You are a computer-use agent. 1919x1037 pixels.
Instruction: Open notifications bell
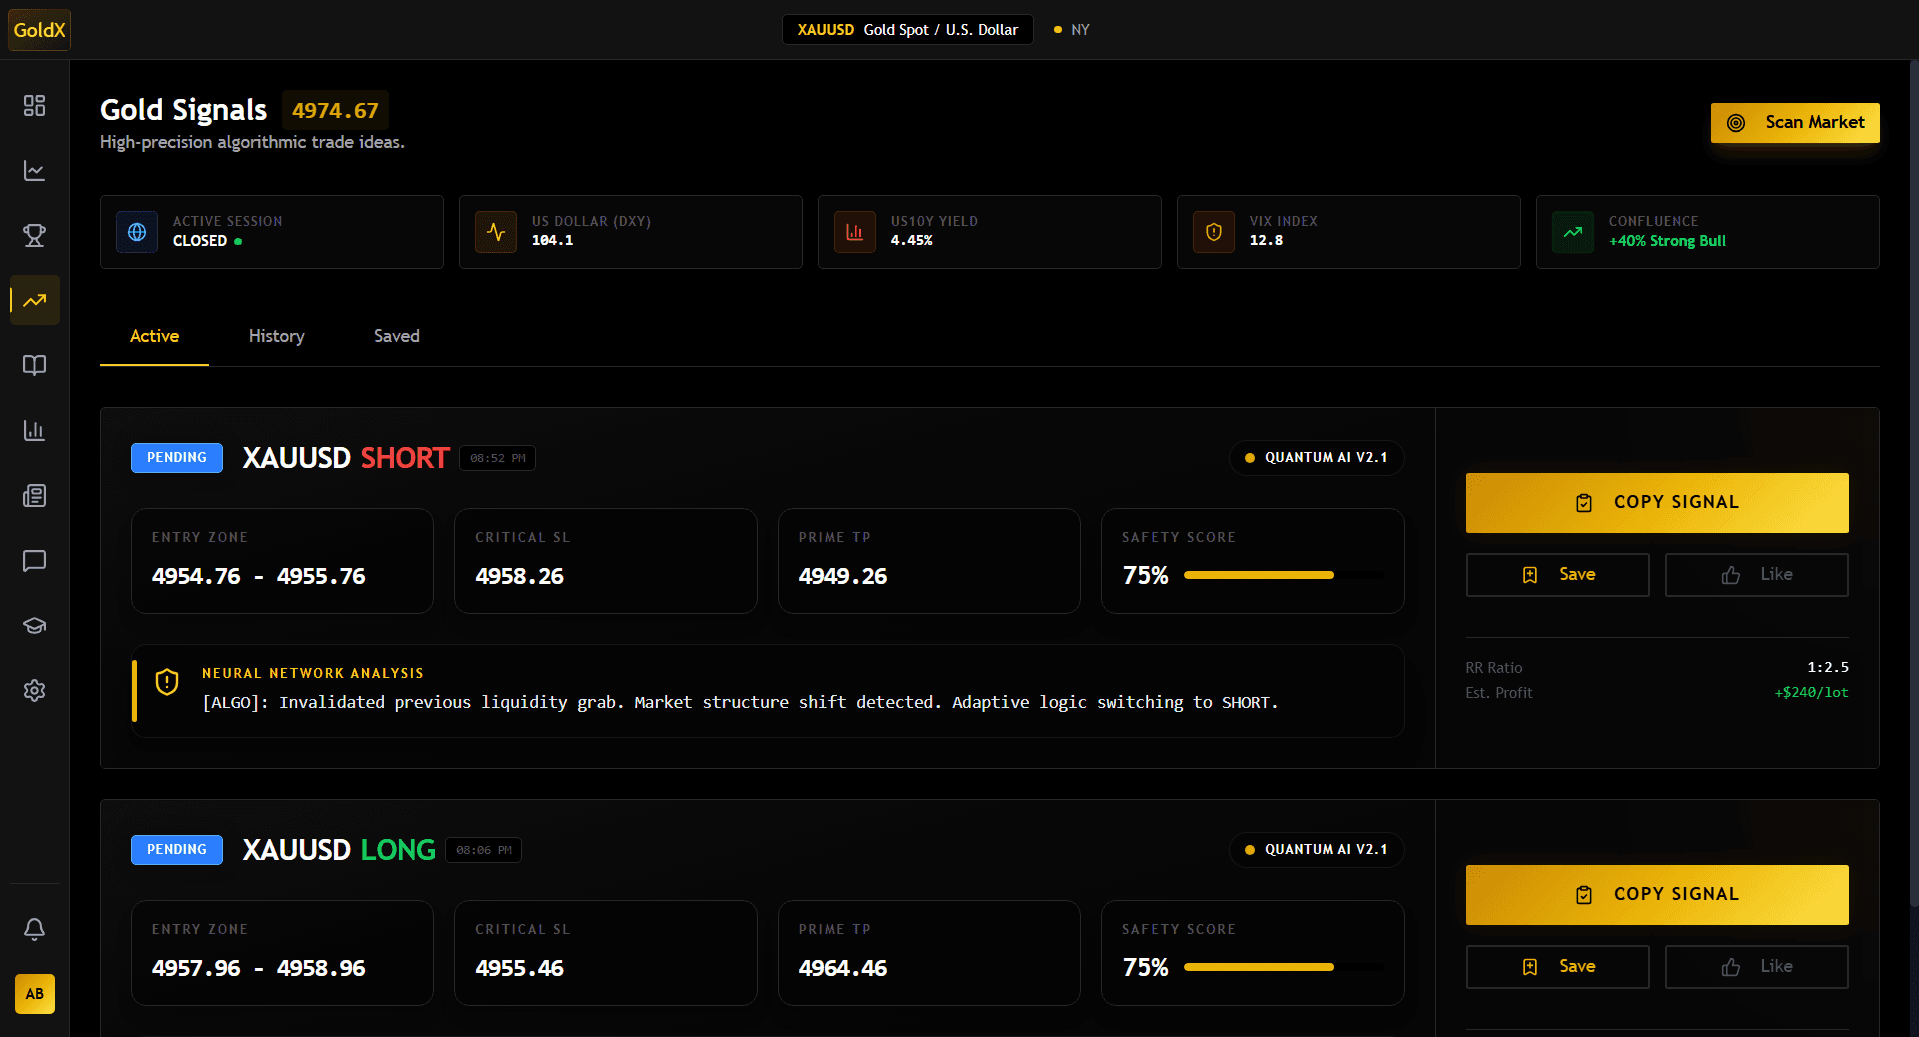[34, 929]
